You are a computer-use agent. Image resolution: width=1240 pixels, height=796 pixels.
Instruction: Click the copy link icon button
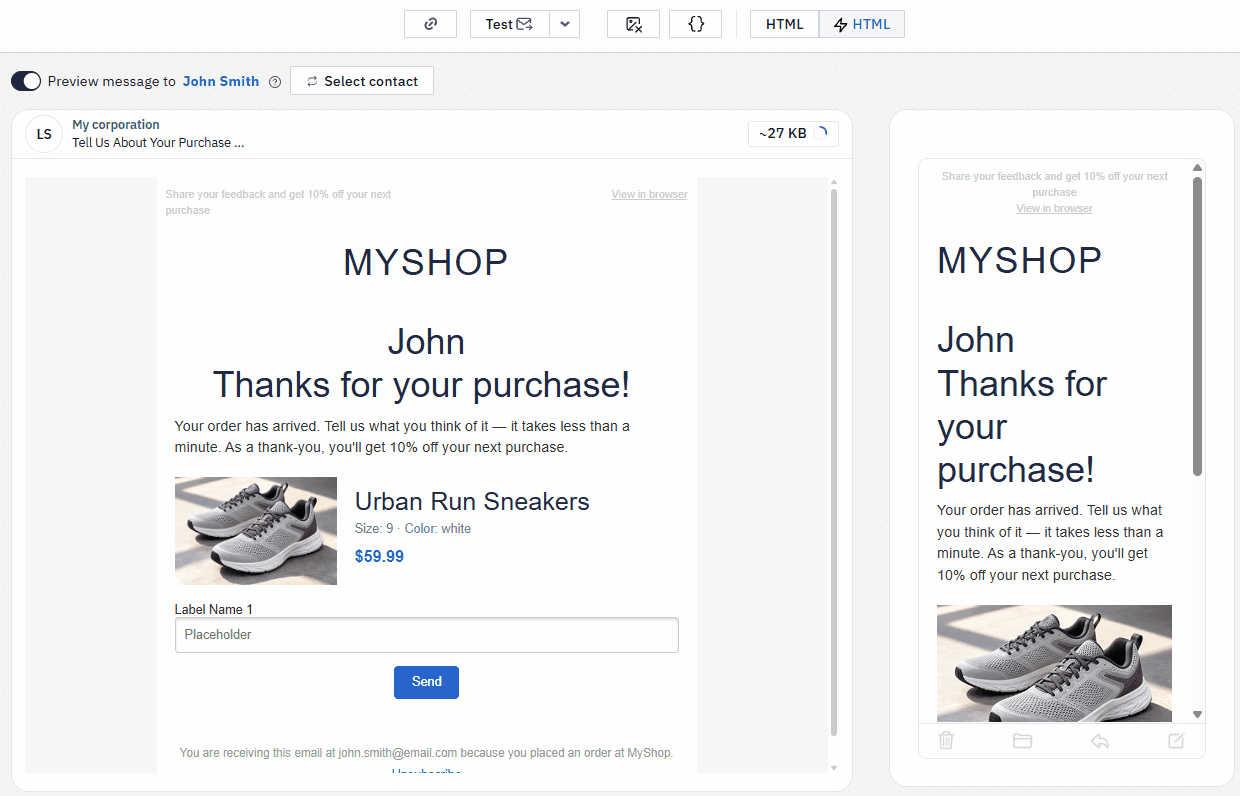(x=430, y=24)
